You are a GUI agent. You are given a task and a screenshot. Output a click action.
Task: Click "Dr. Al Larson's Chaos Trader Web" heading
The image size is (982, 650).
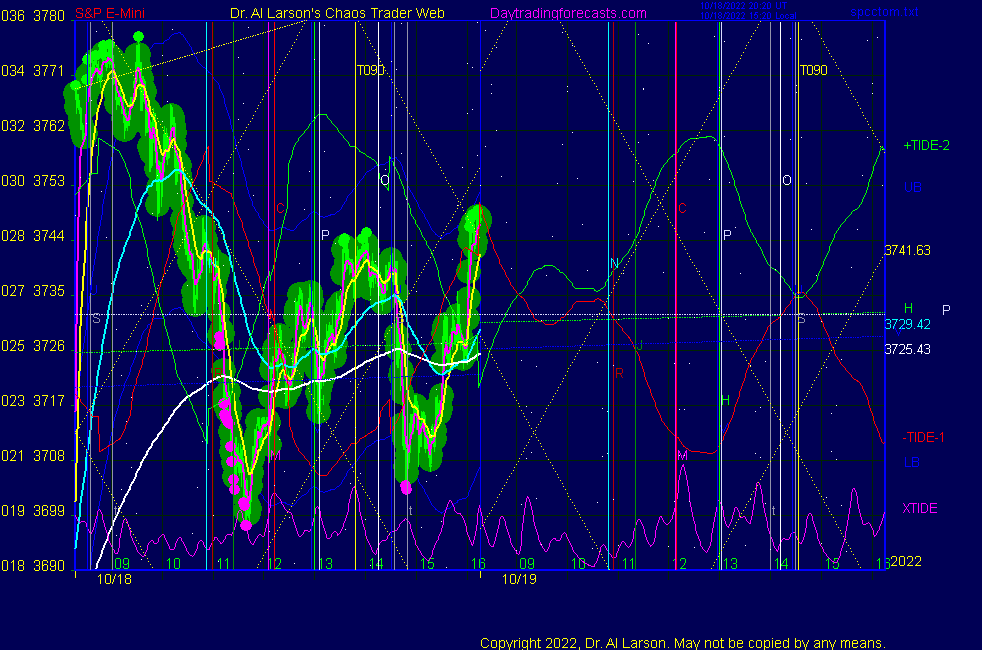pos(337,13)
